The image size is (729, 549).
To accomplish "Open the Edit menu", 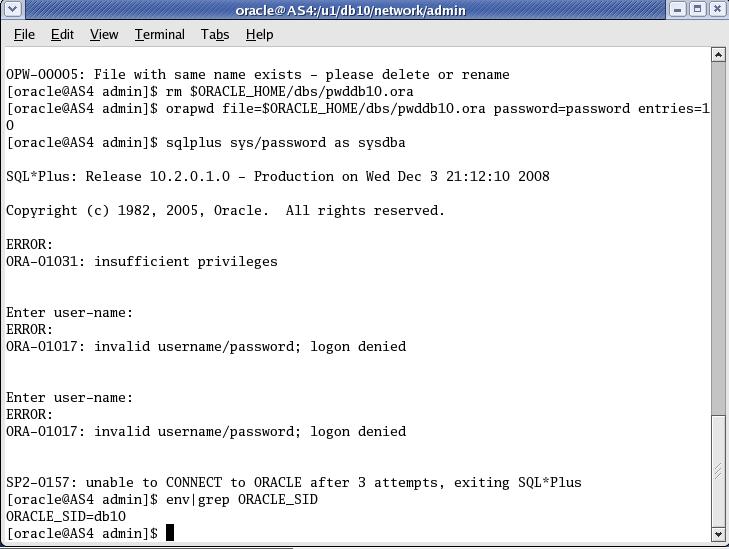I will 62,34.
